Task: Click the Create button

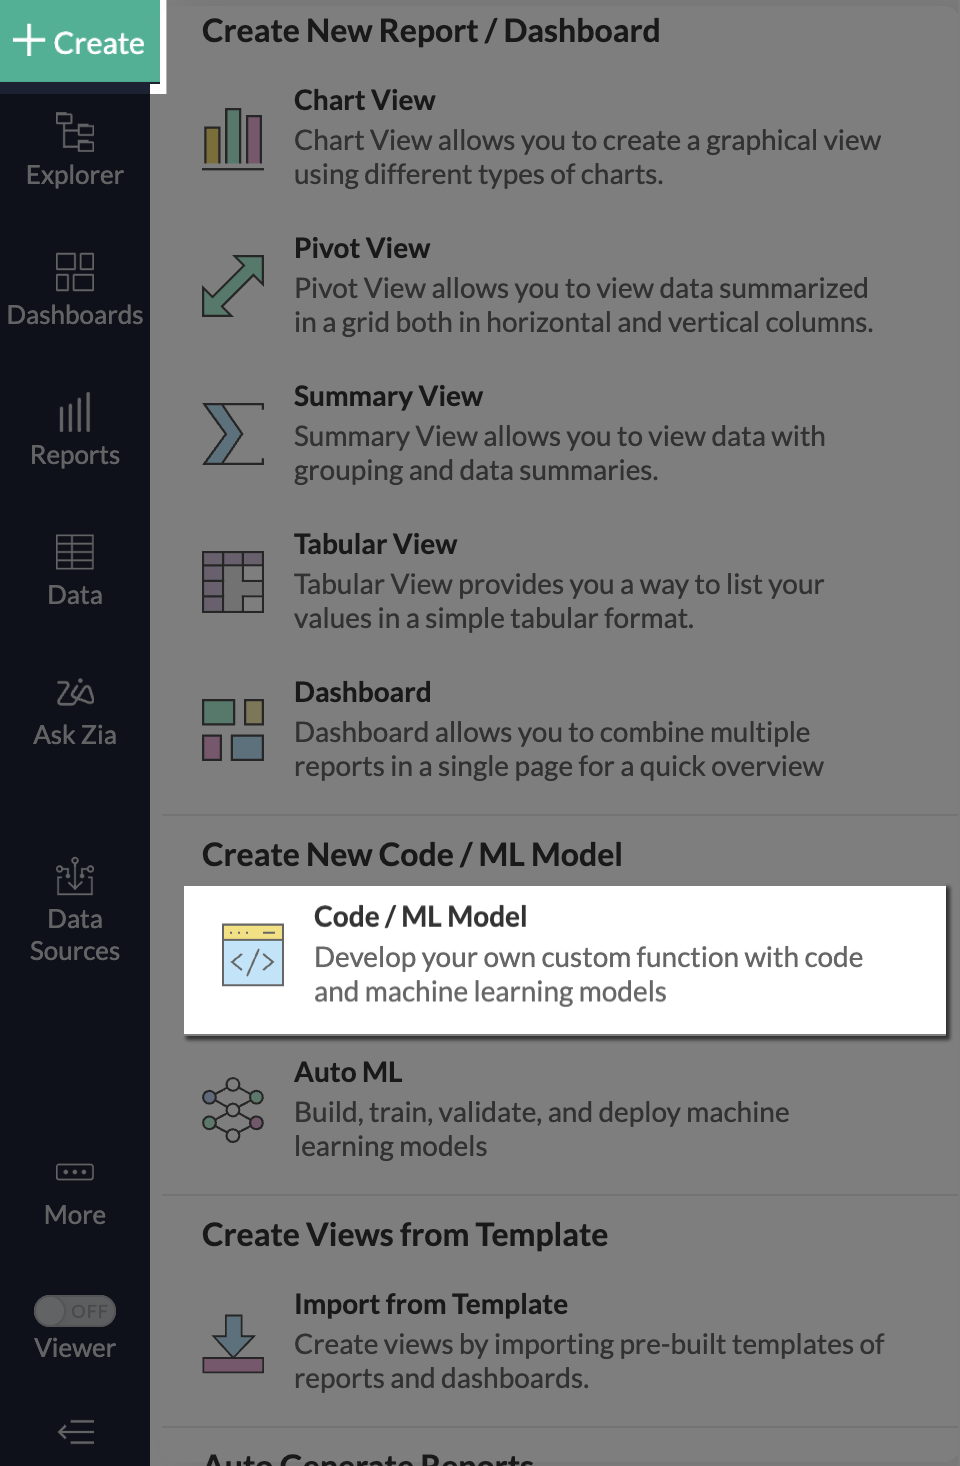Action: [x=79, y=42]
